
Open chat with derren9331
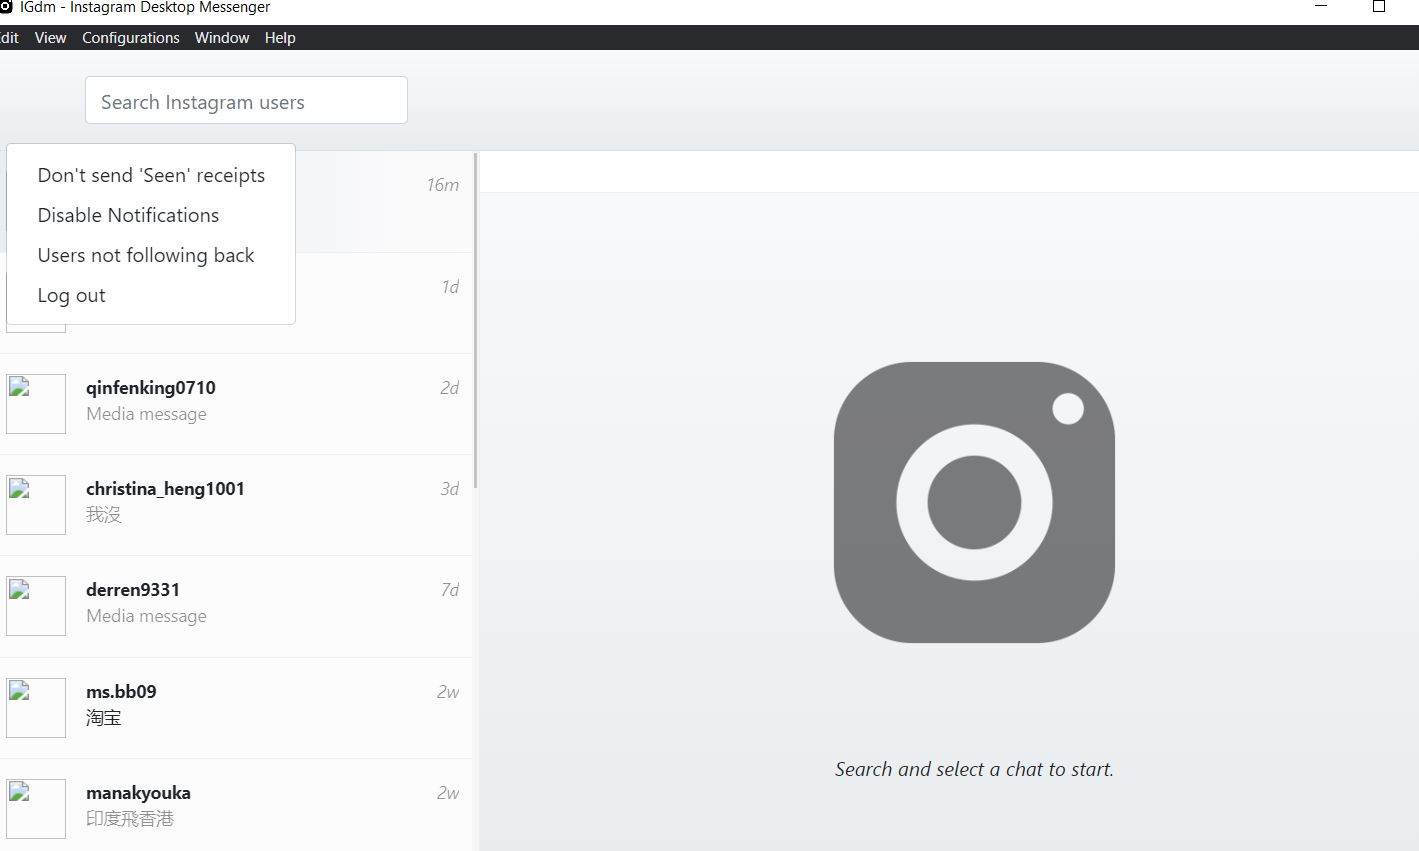coord(236,606)
